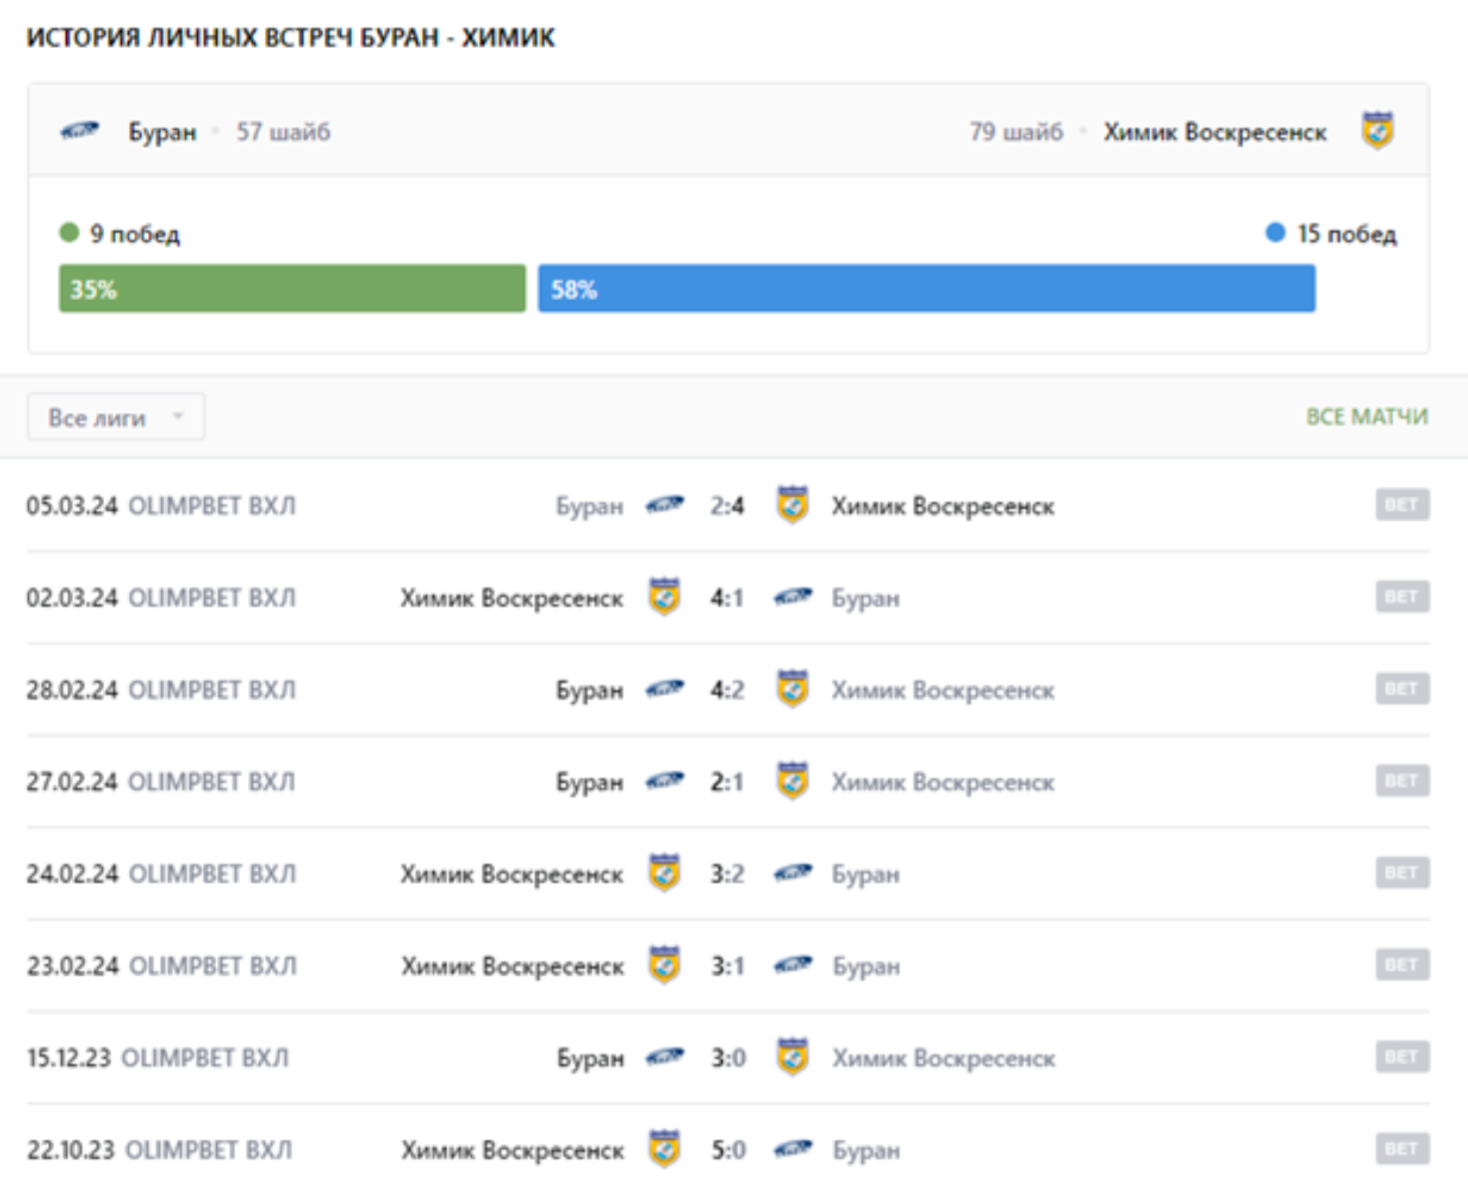Image resolution: width=1468 pixels, height=1204 pixels.
Task: Click BET button for 24.02.24 match
Action: click(x=1402, y=873)
